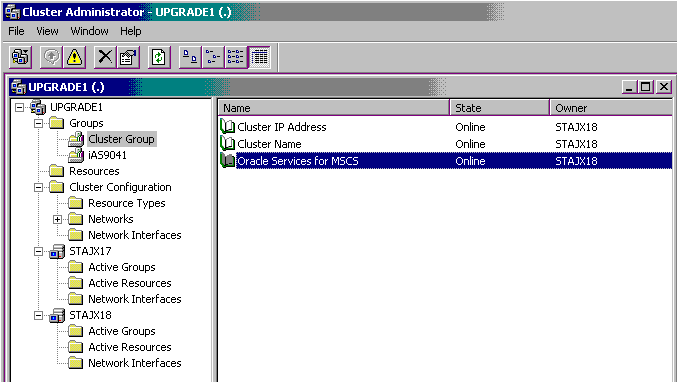
Task: Open the File menu
Action: point(16,31)
